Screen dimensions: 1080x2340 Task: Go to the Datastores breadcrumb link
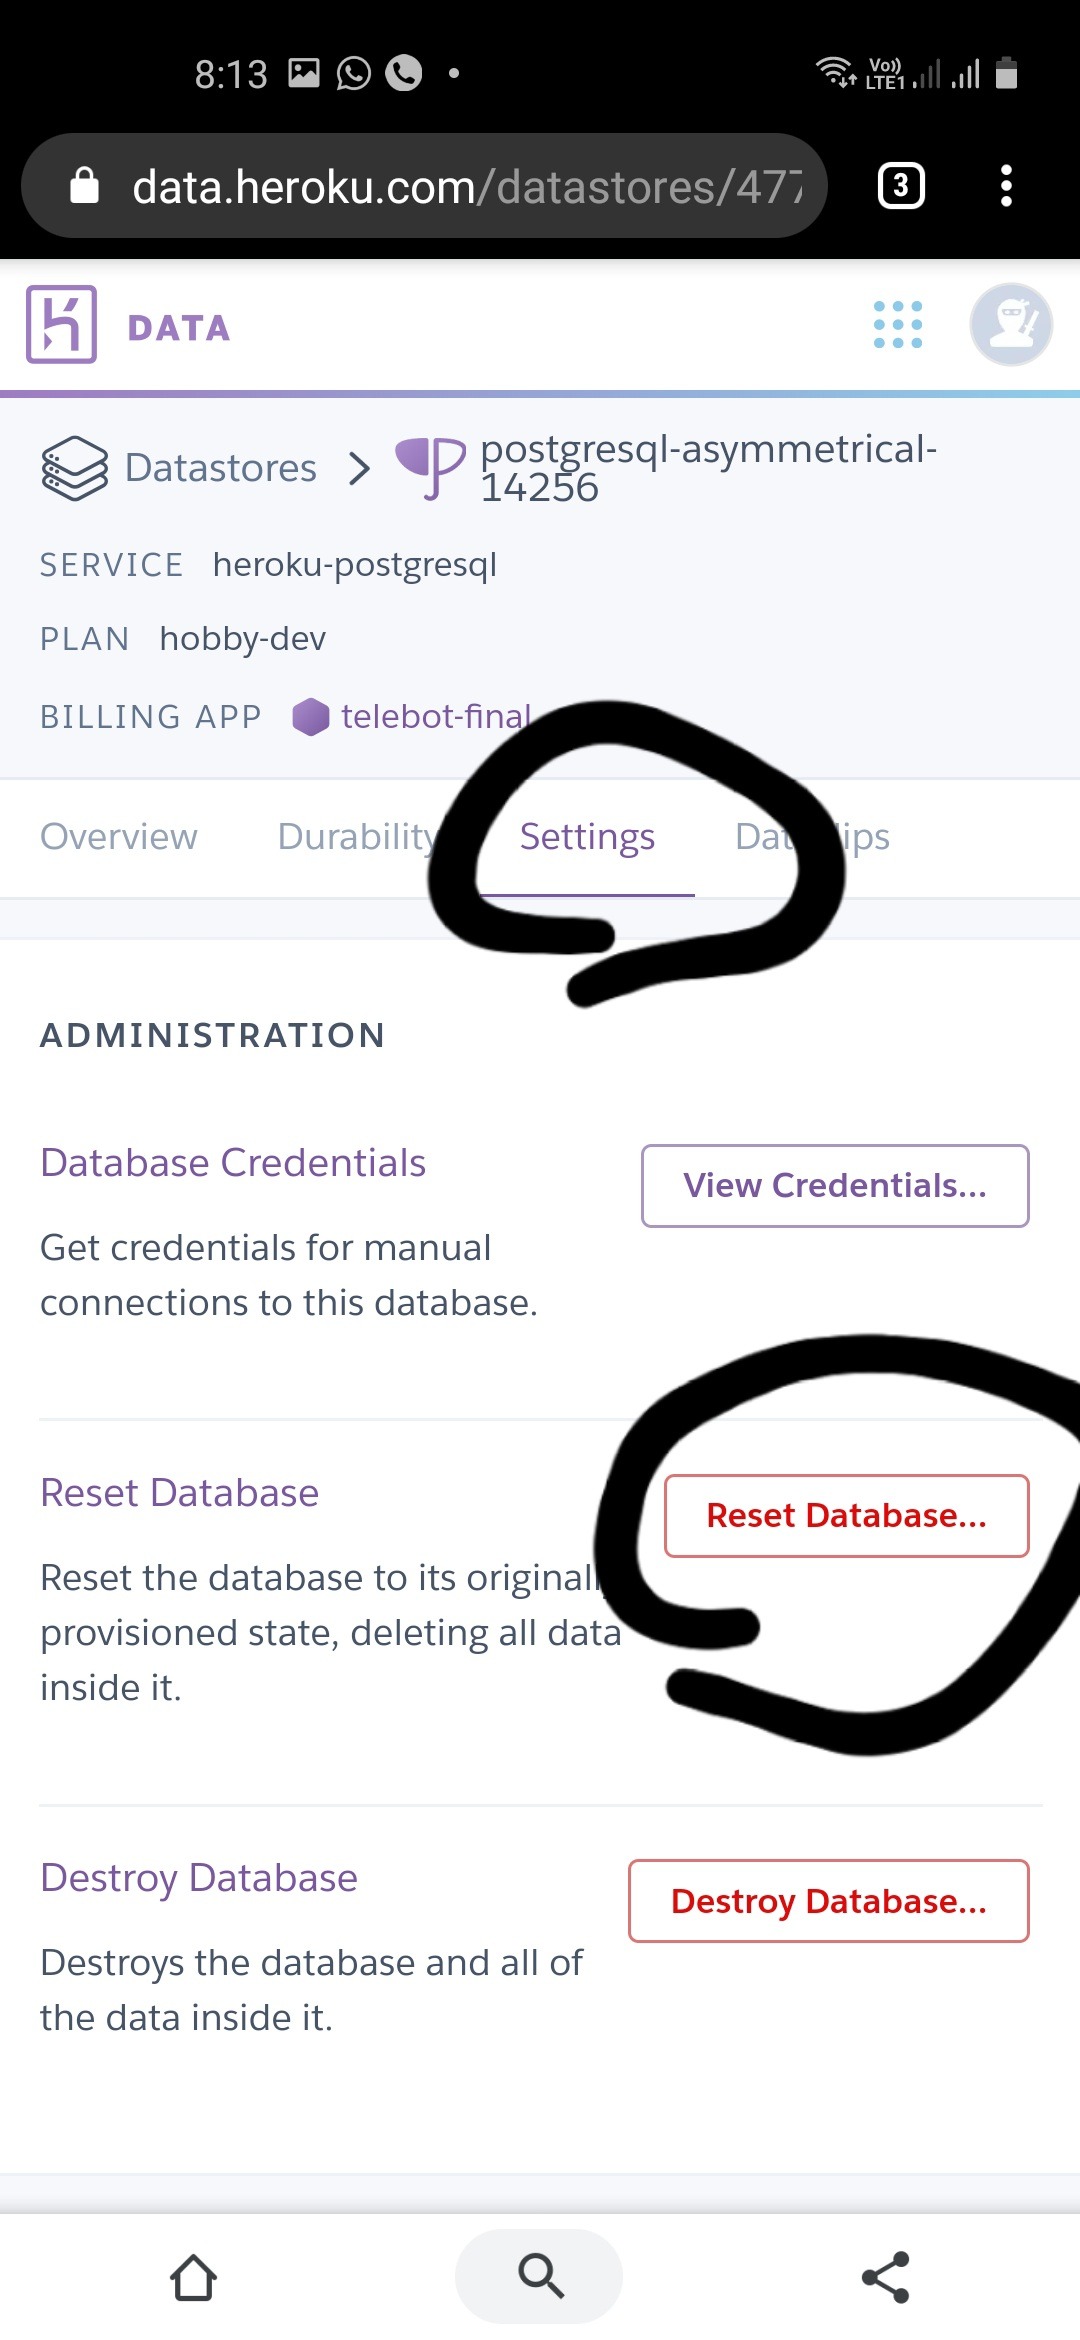(x=220, y=468)
